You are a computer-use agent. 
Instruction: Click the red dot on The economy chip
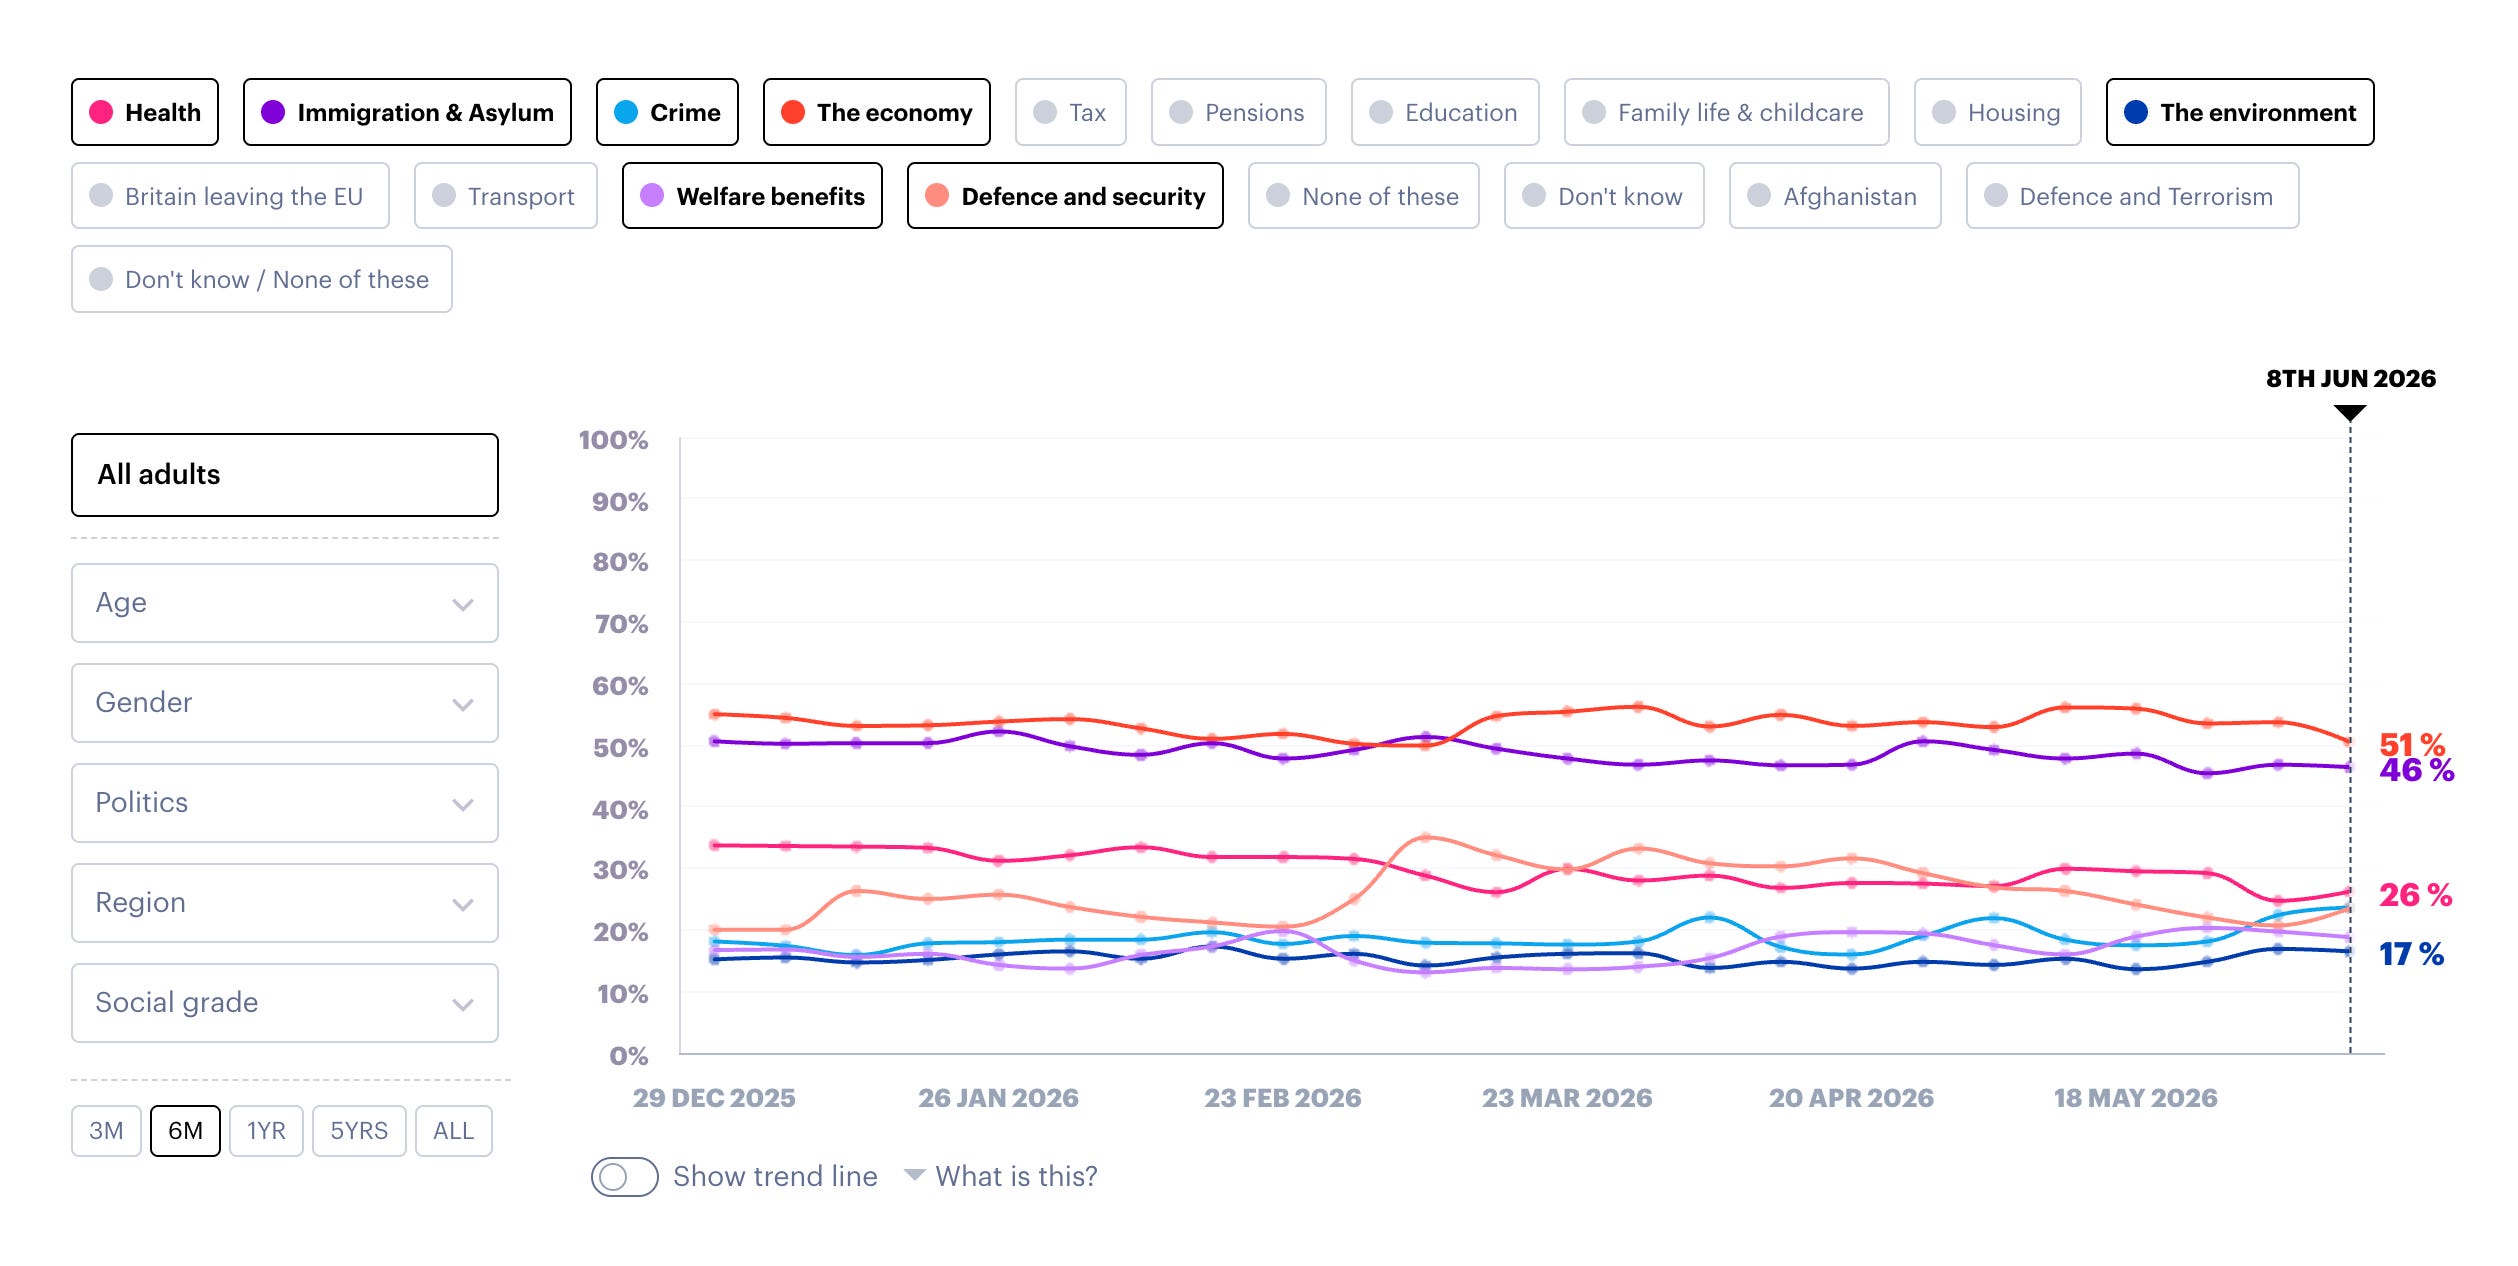click(x=793, y=112)
